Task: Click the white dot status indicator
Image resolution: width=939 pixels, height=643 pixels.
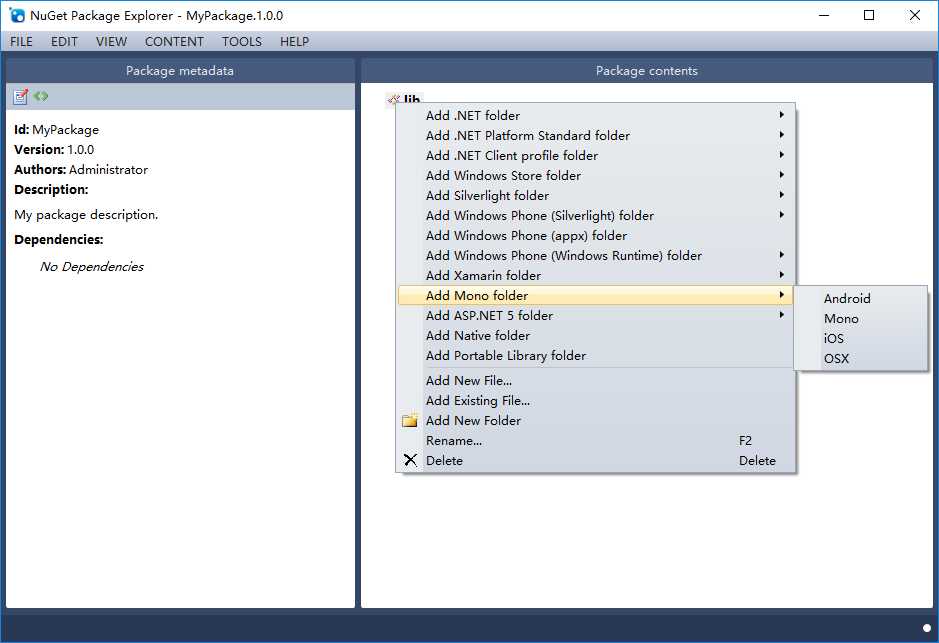Action: [x=927, y=628]
